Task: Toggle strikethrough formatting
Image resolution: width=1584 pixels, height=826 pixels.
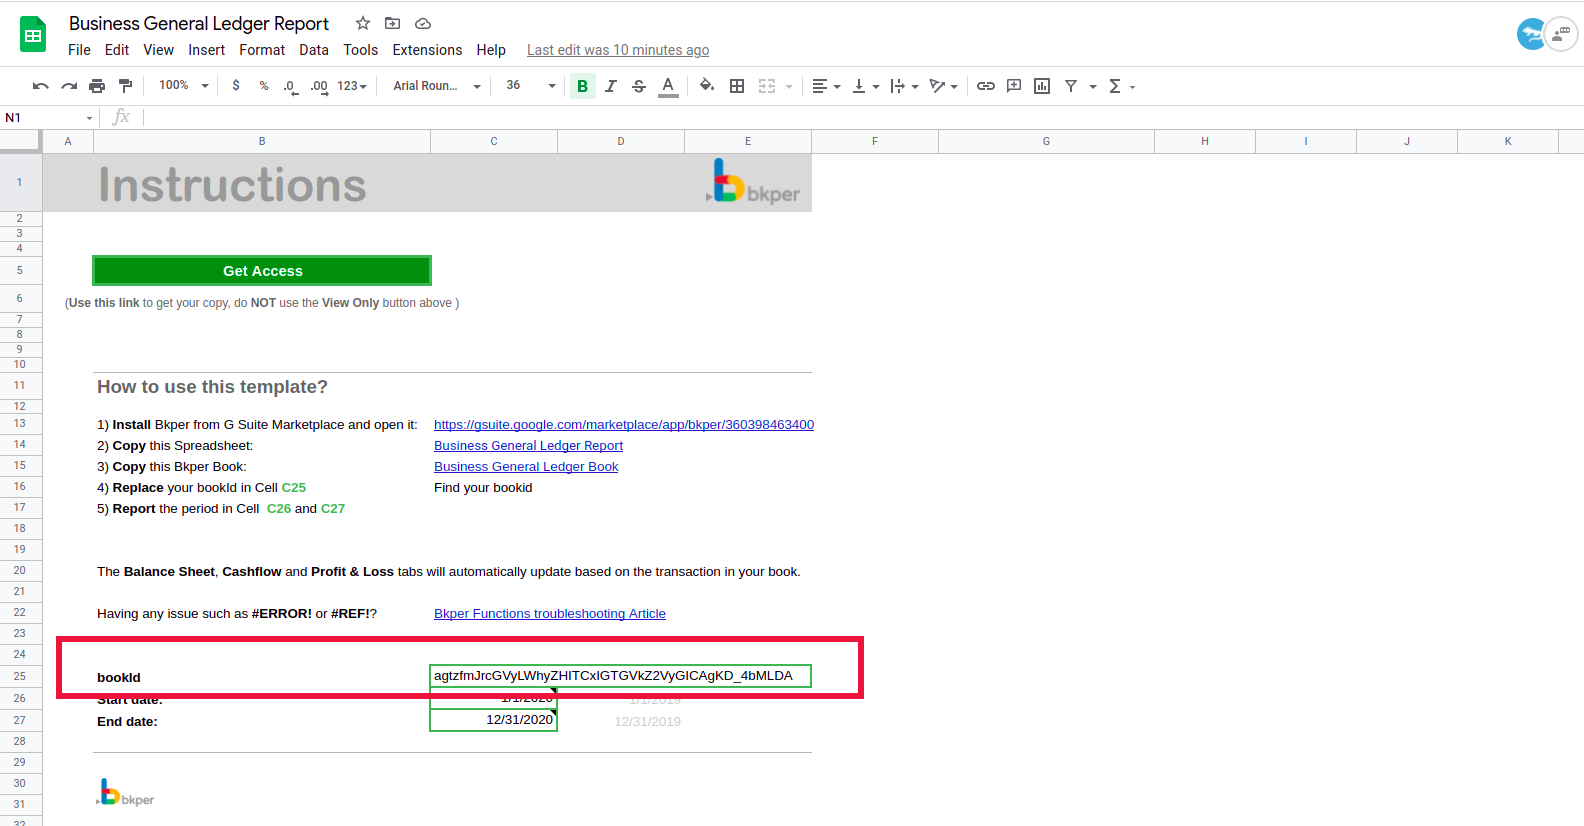Action: [639, 86]
